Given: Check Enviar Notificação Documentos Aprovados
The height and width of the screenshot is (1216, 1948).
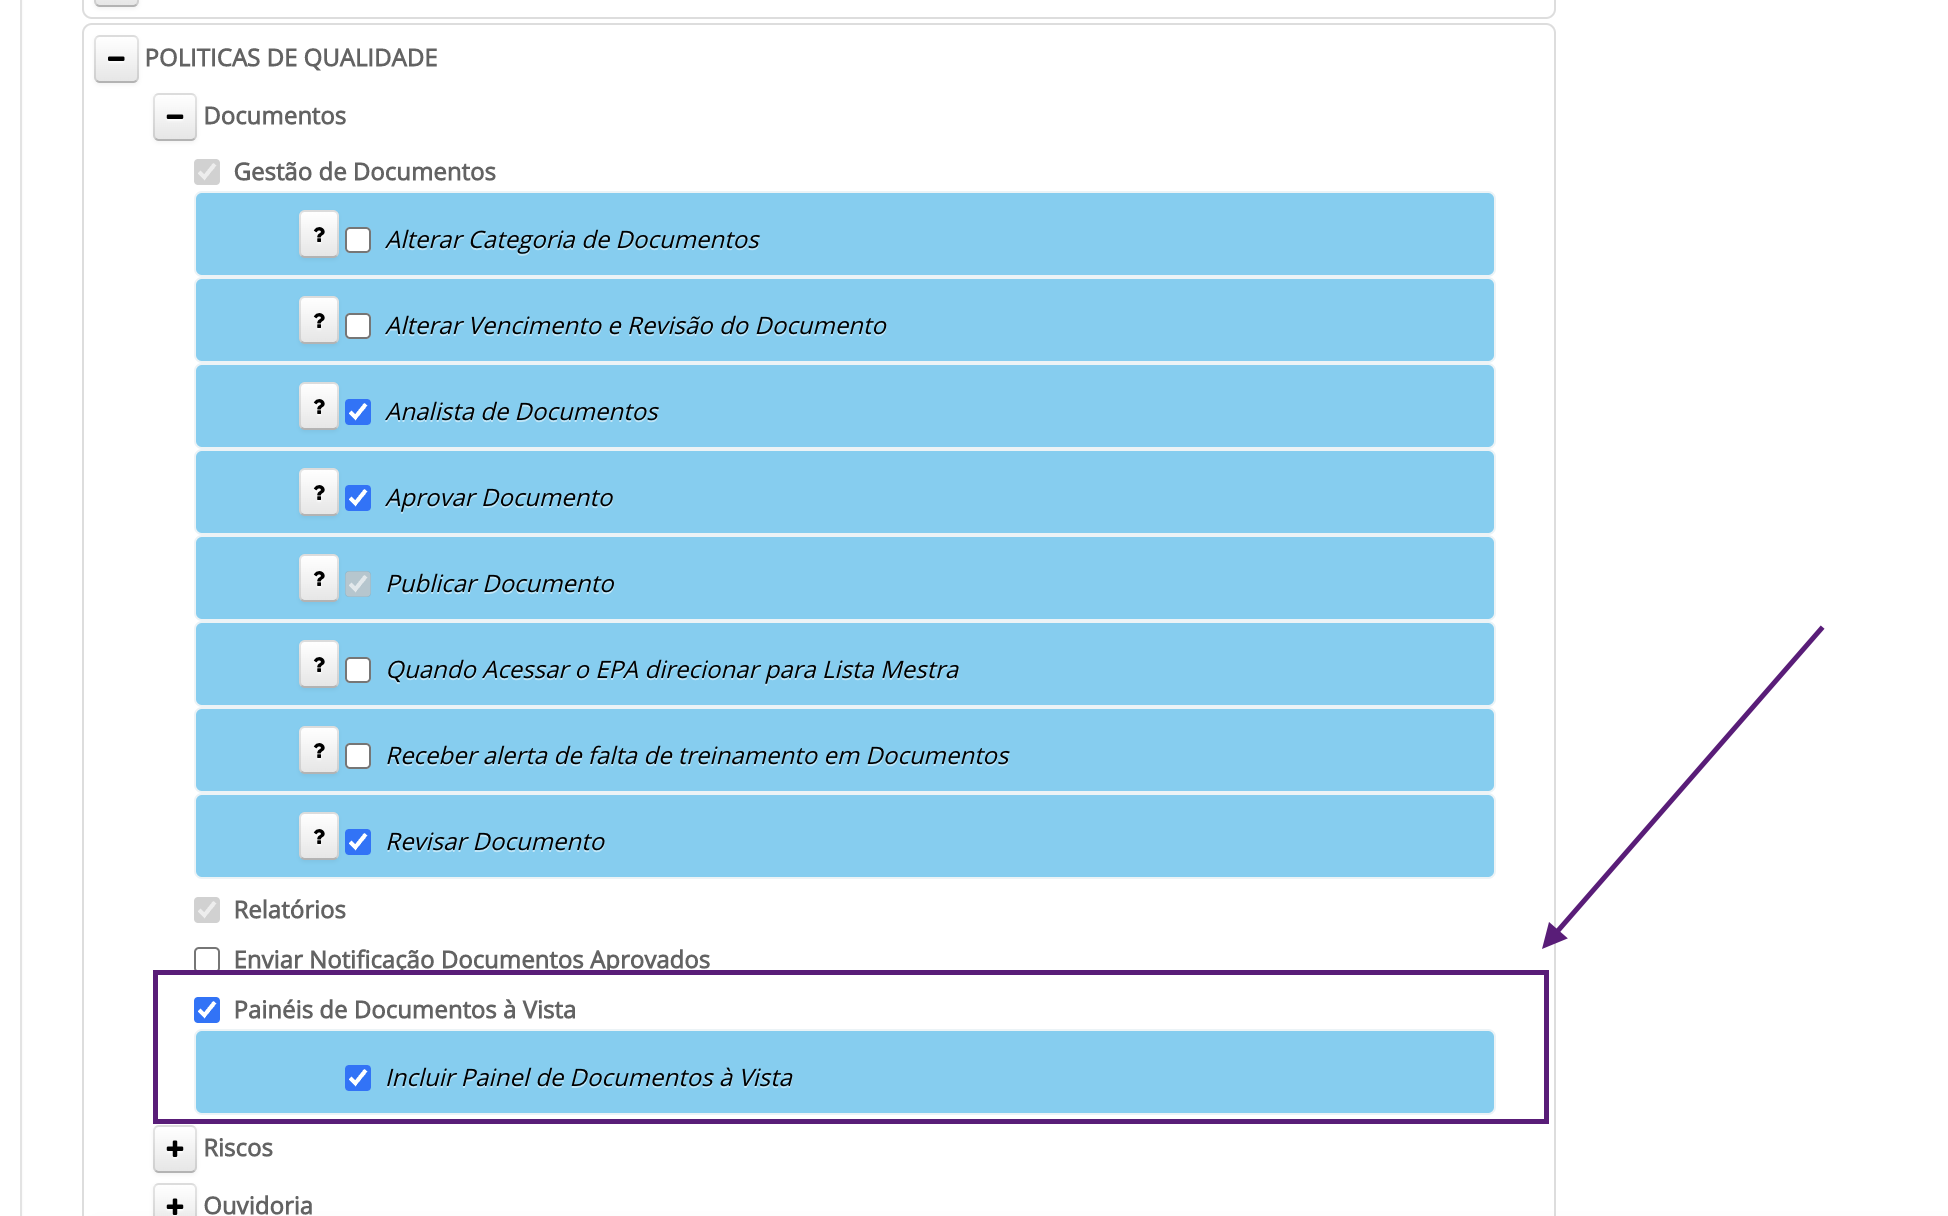Looking at the screenshot, I should click(x=207, y=960).
